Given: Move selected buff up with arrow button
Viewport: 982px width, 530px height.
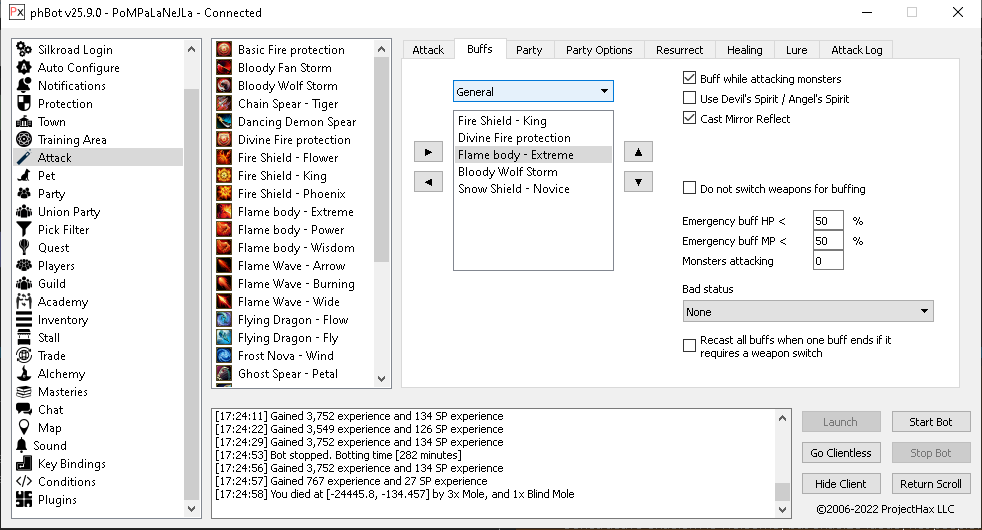Looking at the screenshot, I should (x=638, y=153).
